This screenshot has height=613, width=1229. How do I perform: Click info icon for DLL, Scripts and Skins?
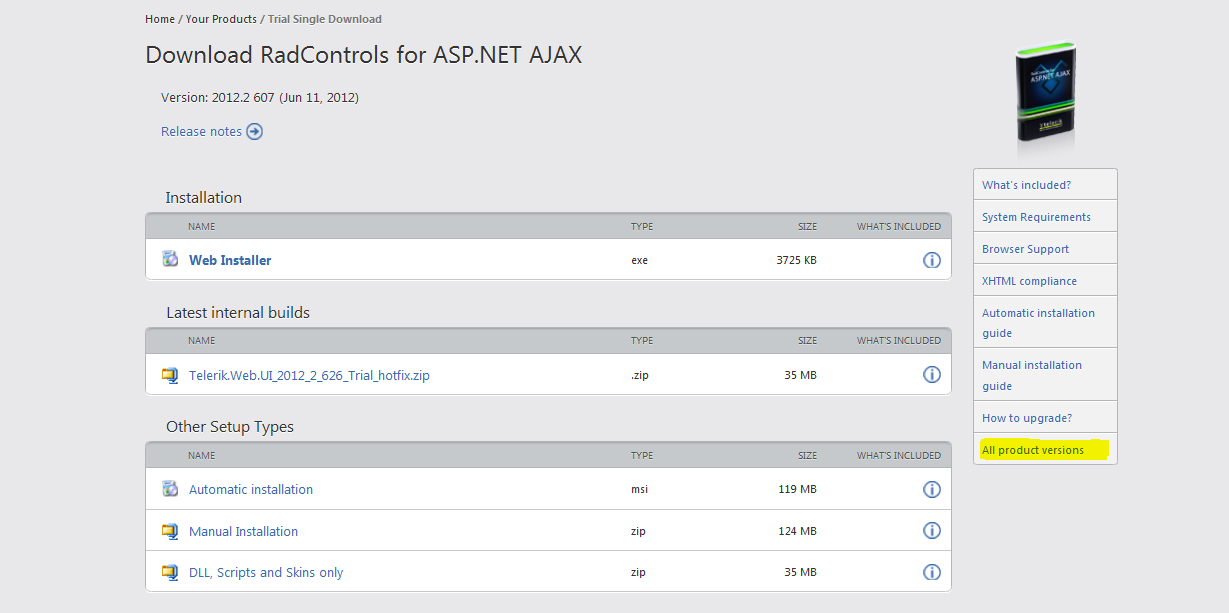pyautogui.click(x=931, y=572)
